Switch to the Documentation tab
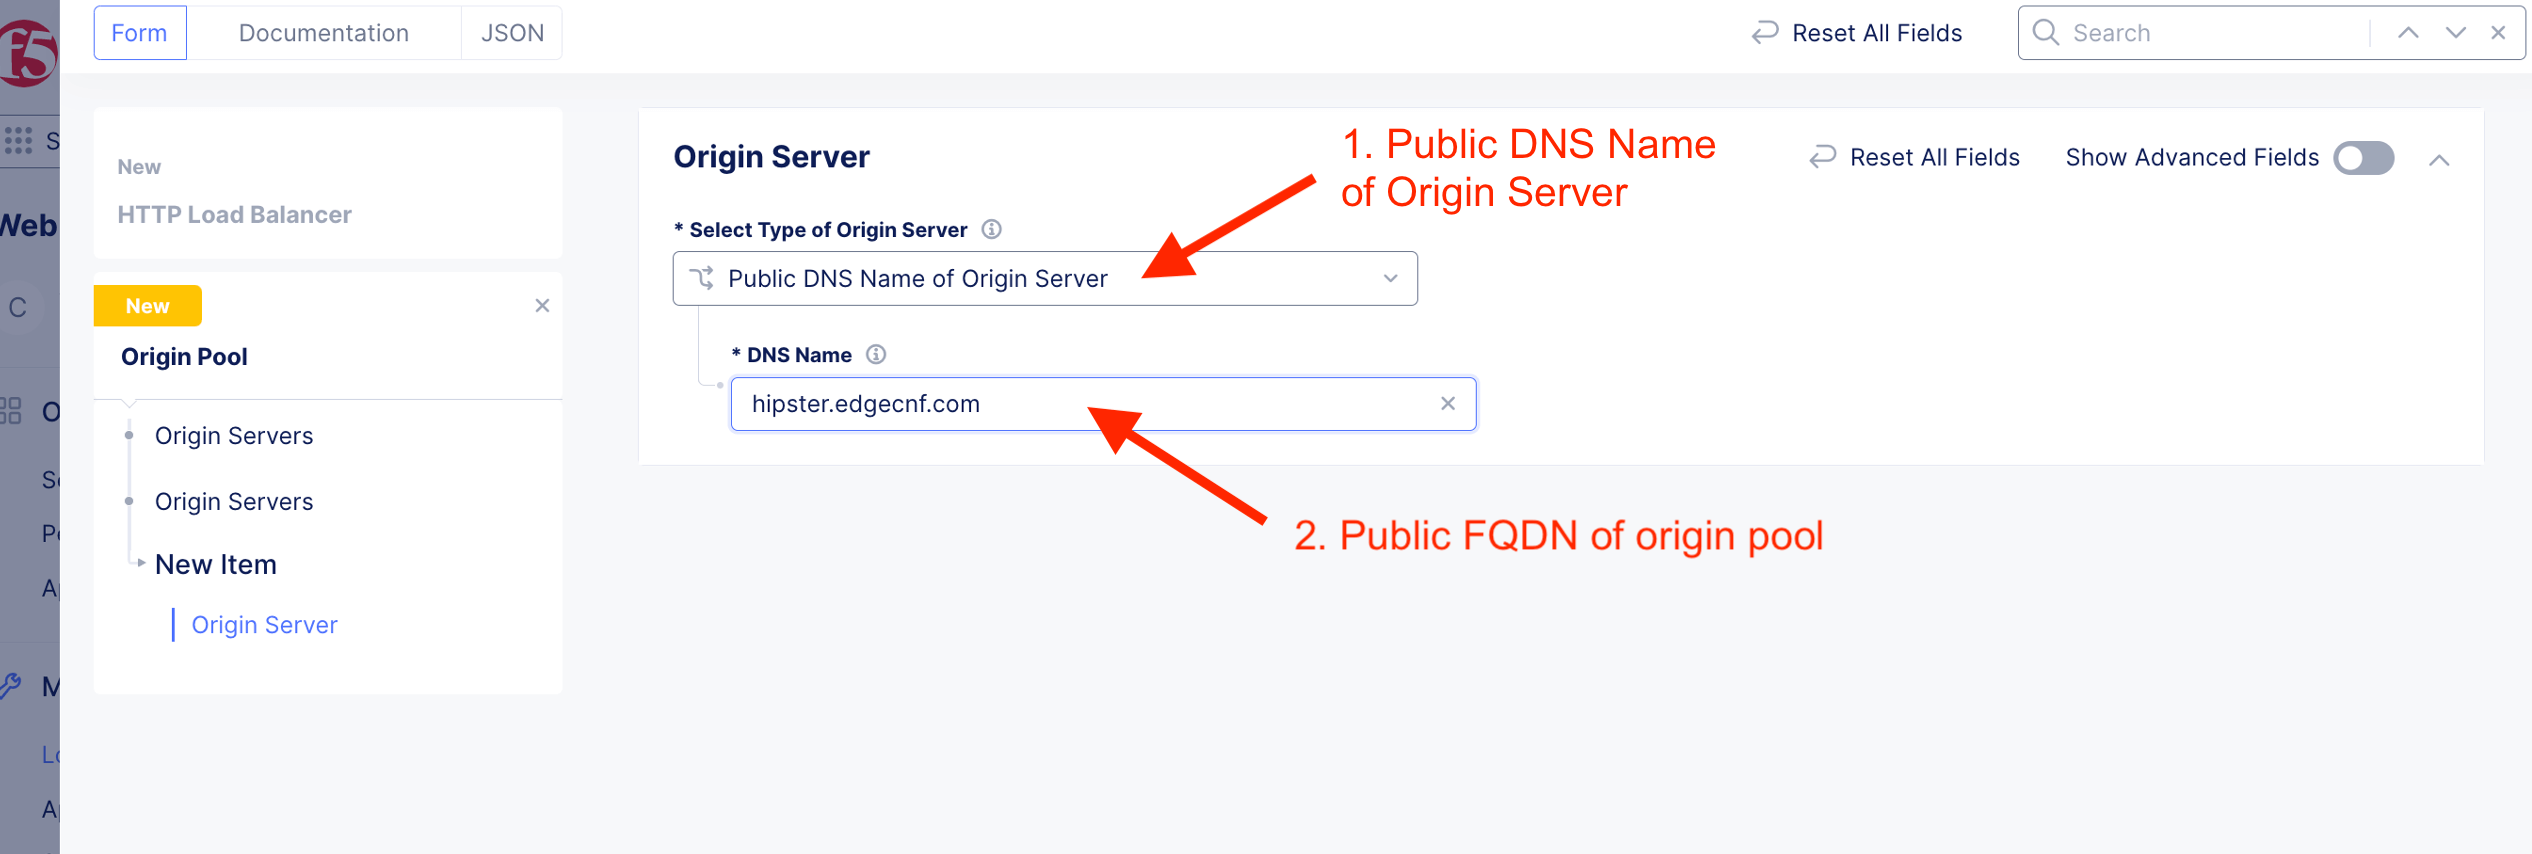The width and height of the screenshot is (2532, 854). click(323, 33)
